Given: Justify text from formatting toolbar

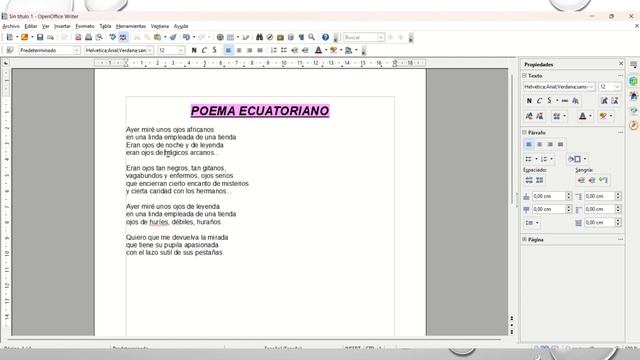Looking at the screenshot, I should [260, 50].
